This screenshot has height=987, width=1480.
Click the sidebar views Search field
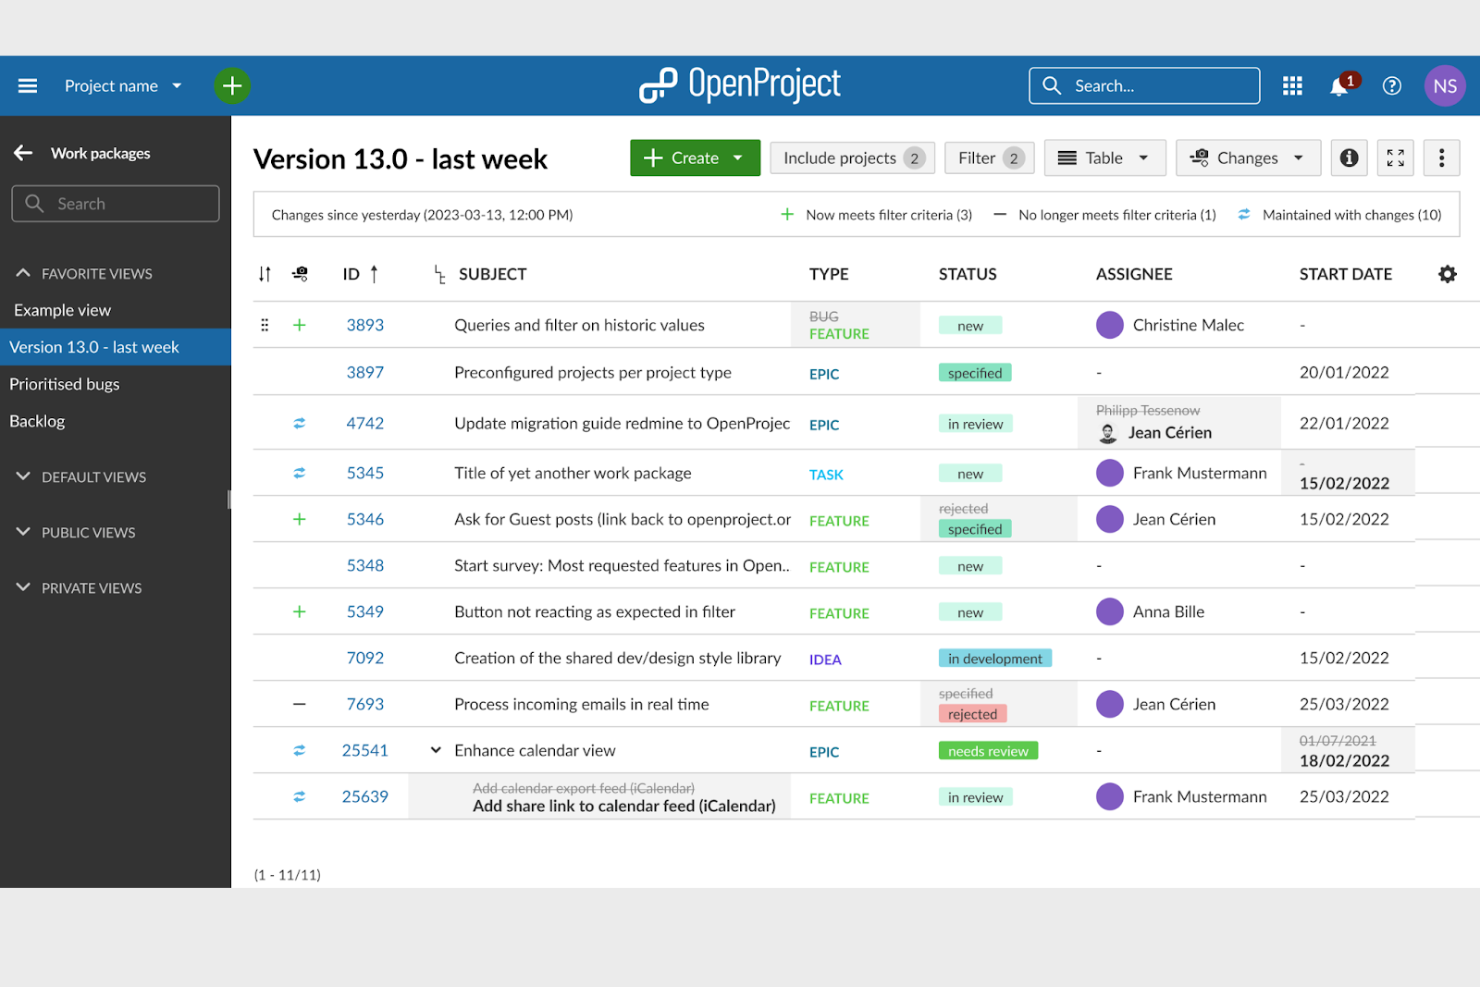coord(115,203)
